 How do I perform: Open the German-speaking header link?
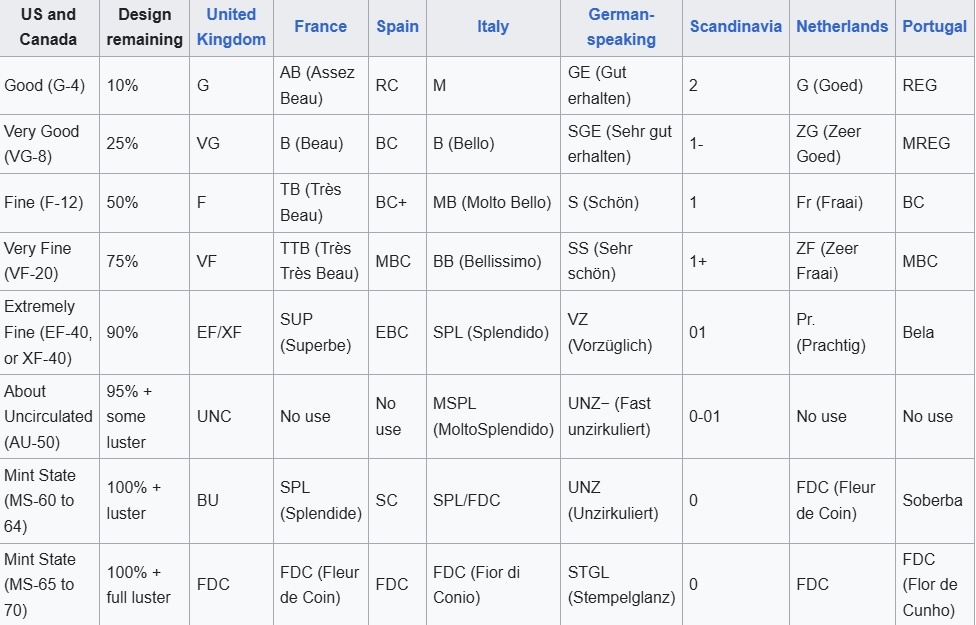coord(621,27)
